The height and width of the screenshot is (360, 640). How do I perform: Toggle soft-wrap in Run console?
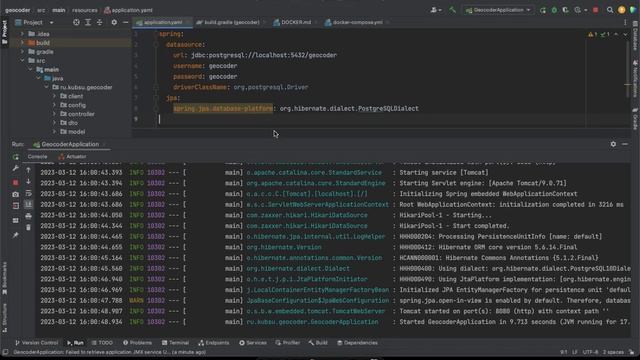tap(28, 193)
